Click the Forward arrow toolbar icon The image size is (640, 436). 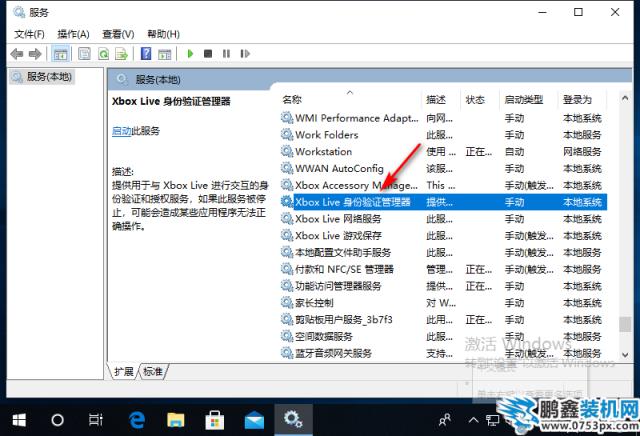35,54
